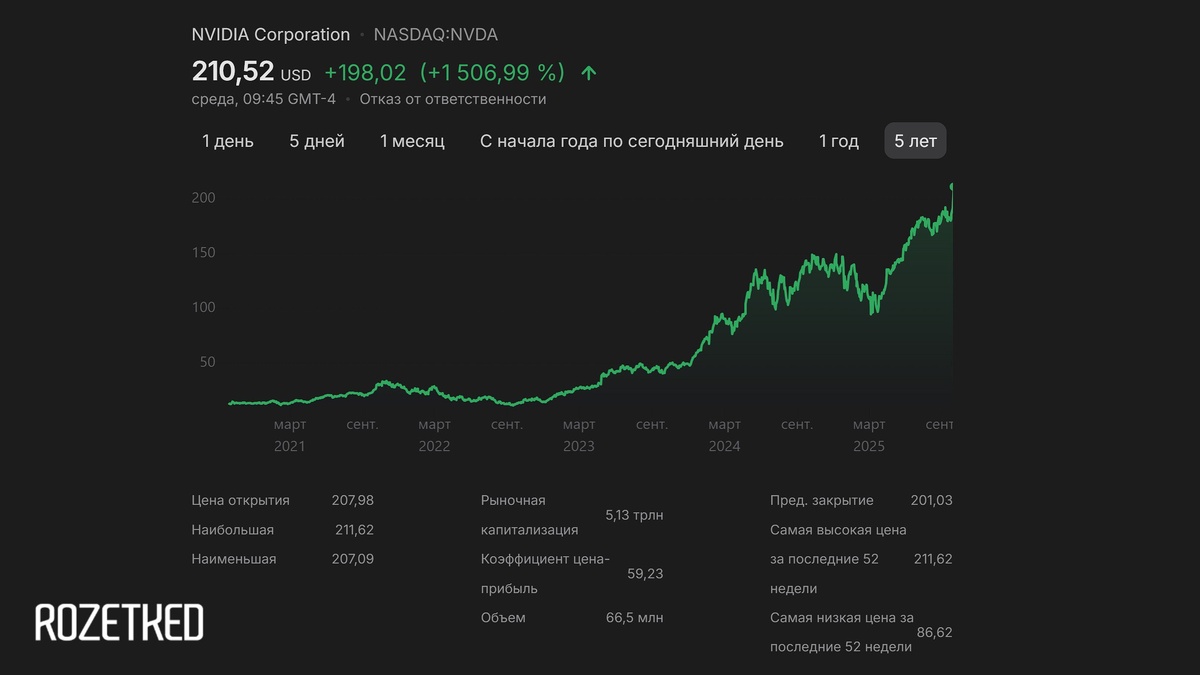
Task: Click the 100 y-axis label
Action: click(x=204, y=307)
